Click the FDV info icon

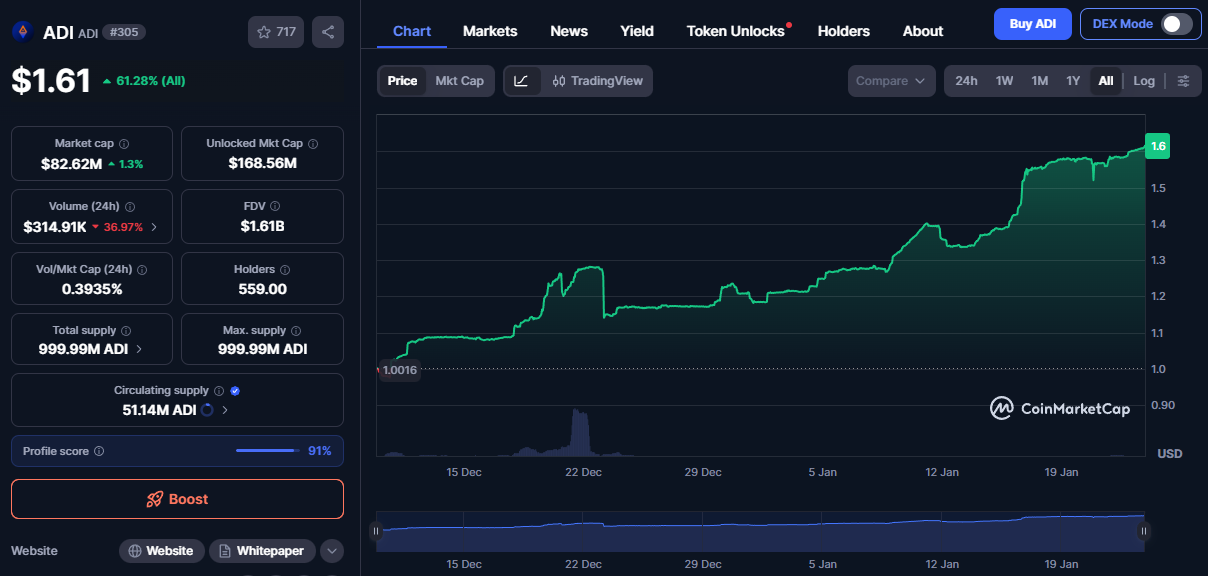coord(276,207)
